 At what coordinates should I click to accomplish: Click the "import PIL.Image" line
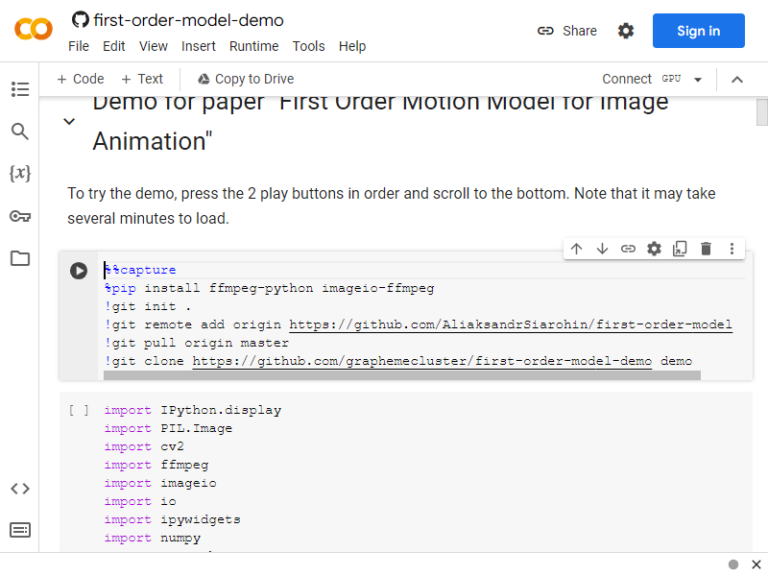pos(168,429)
